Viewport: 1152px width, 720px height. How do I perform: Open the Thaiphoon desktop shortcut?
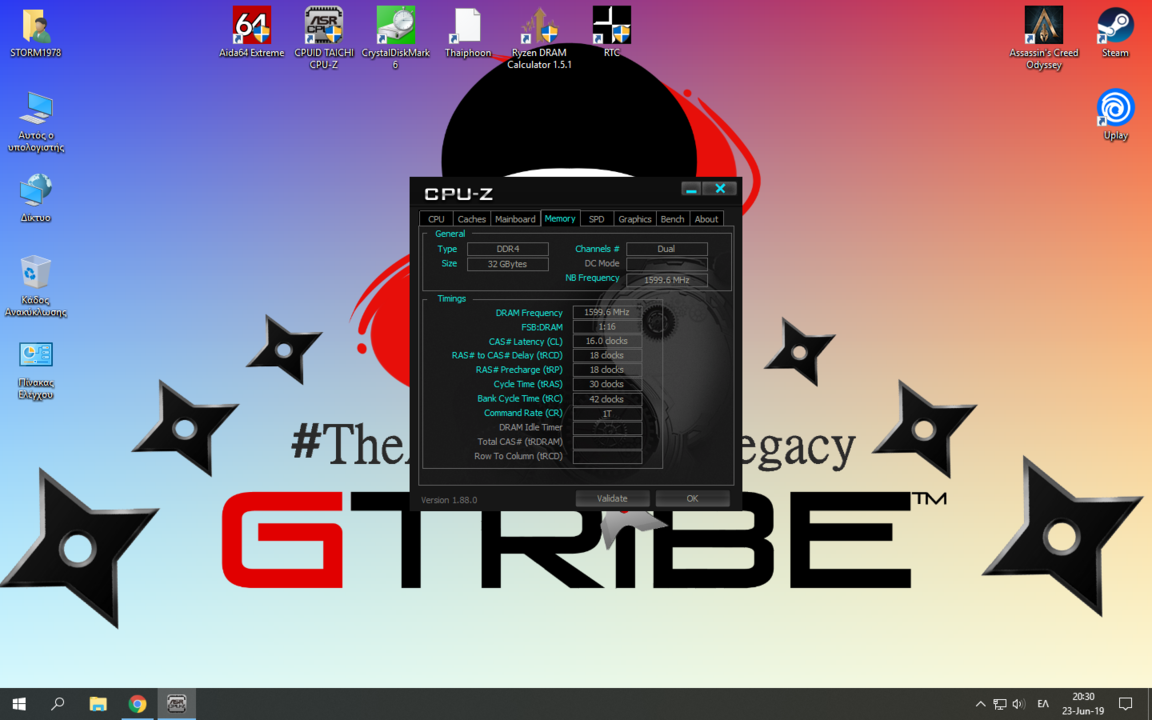[467, 33]
